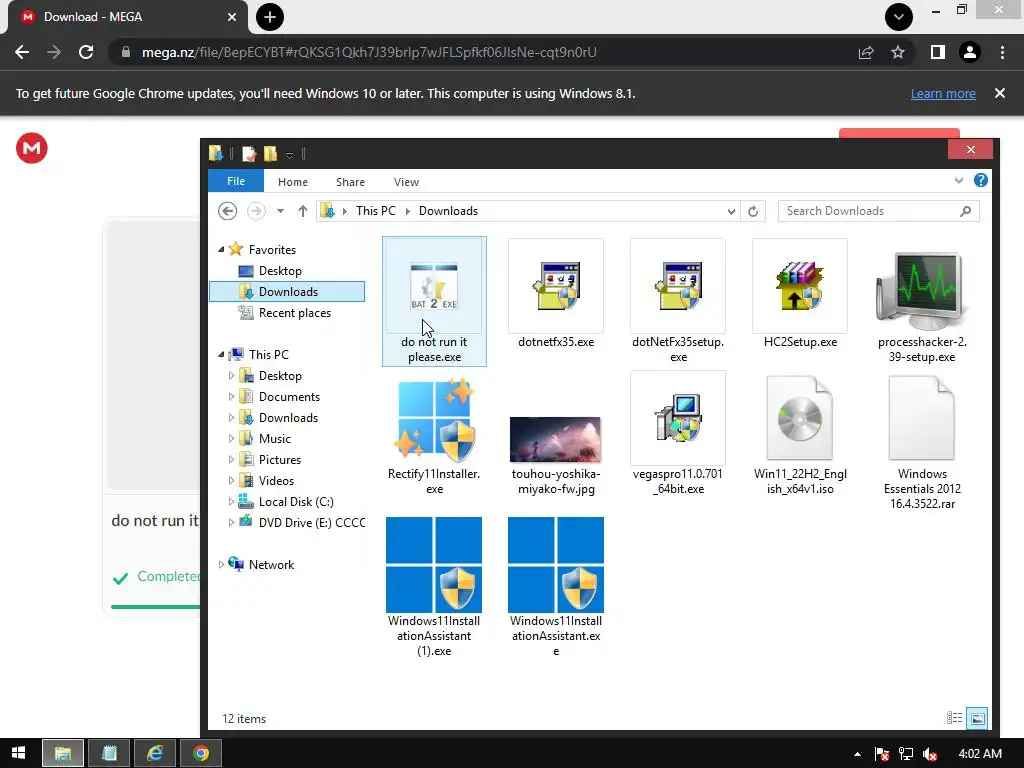This screenshot has height=768, width=1024.
Task: Refresh the Downloads folder view
Action: pyautogui.click(x=753, y=211)
